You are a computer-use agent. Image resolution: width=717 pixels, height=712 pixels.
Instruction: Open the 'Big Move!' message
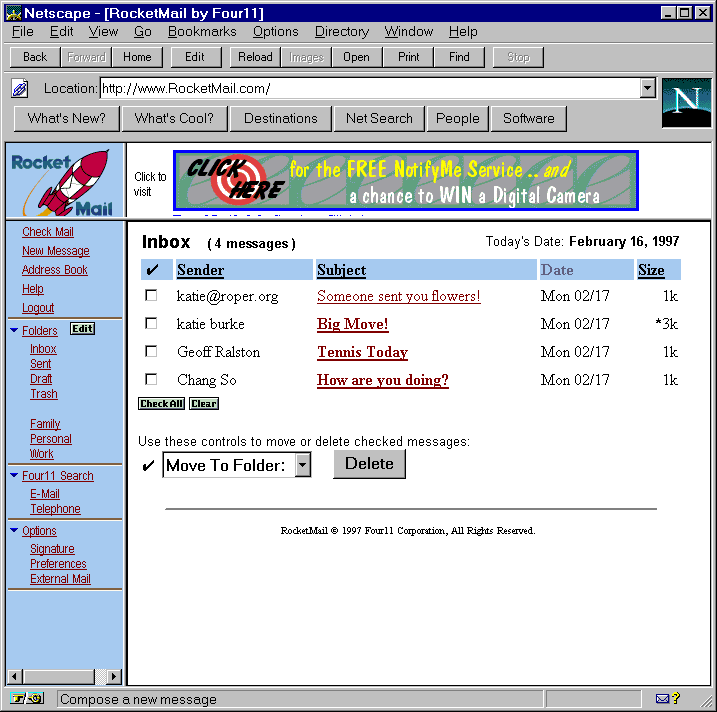tap(353, 324)
